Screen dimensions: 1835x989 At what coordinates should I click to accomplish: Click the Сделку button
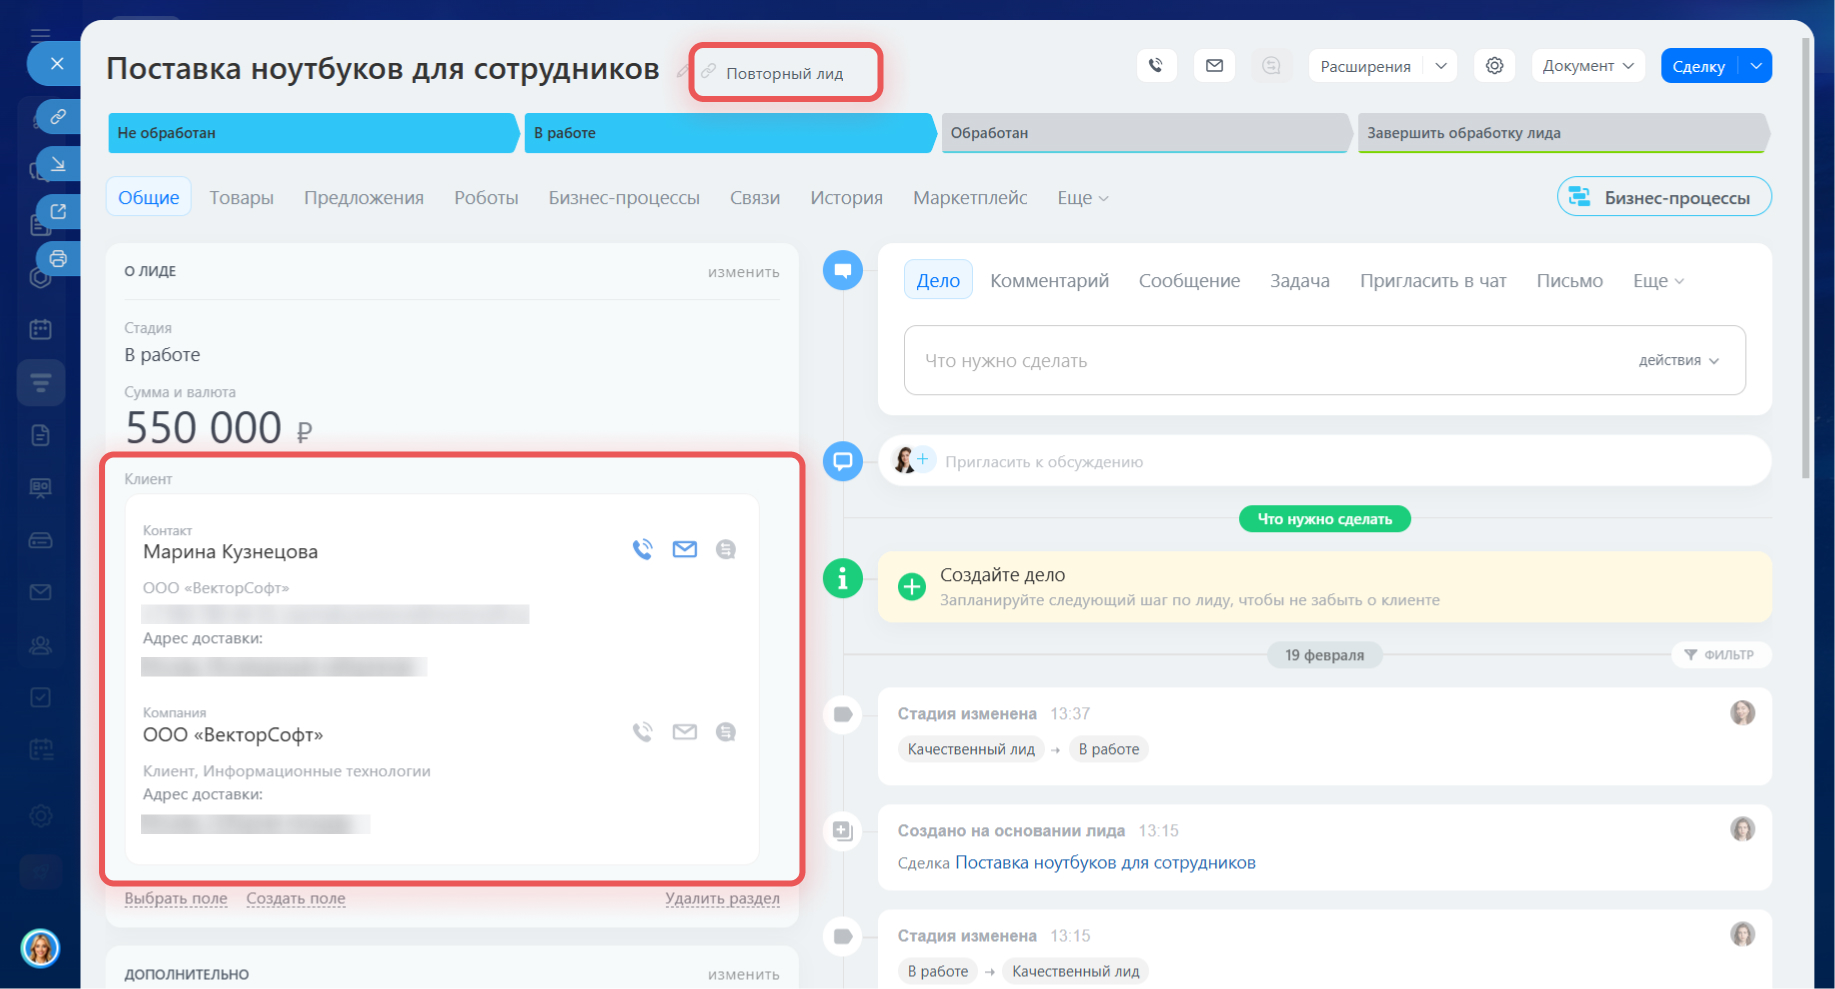[x=1698, y=66]
